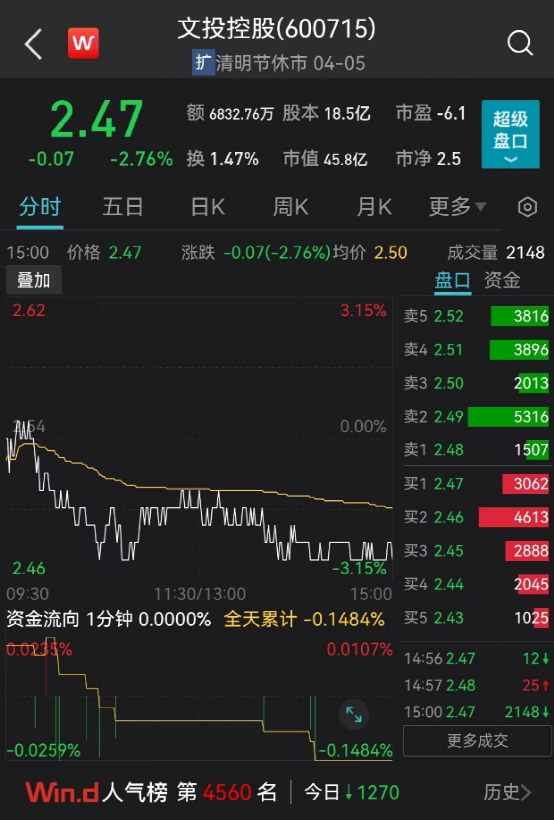The height and width of the screenshot is (820, 554).
Task: Tap 成交量 2148 volume value
Action: click(496, 253)
